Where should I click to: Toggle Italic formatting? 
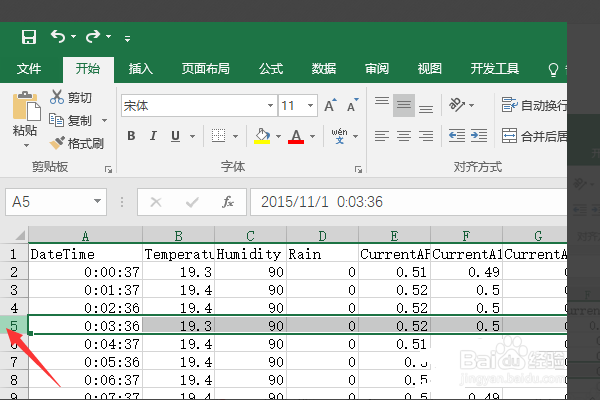pos(153,136)
